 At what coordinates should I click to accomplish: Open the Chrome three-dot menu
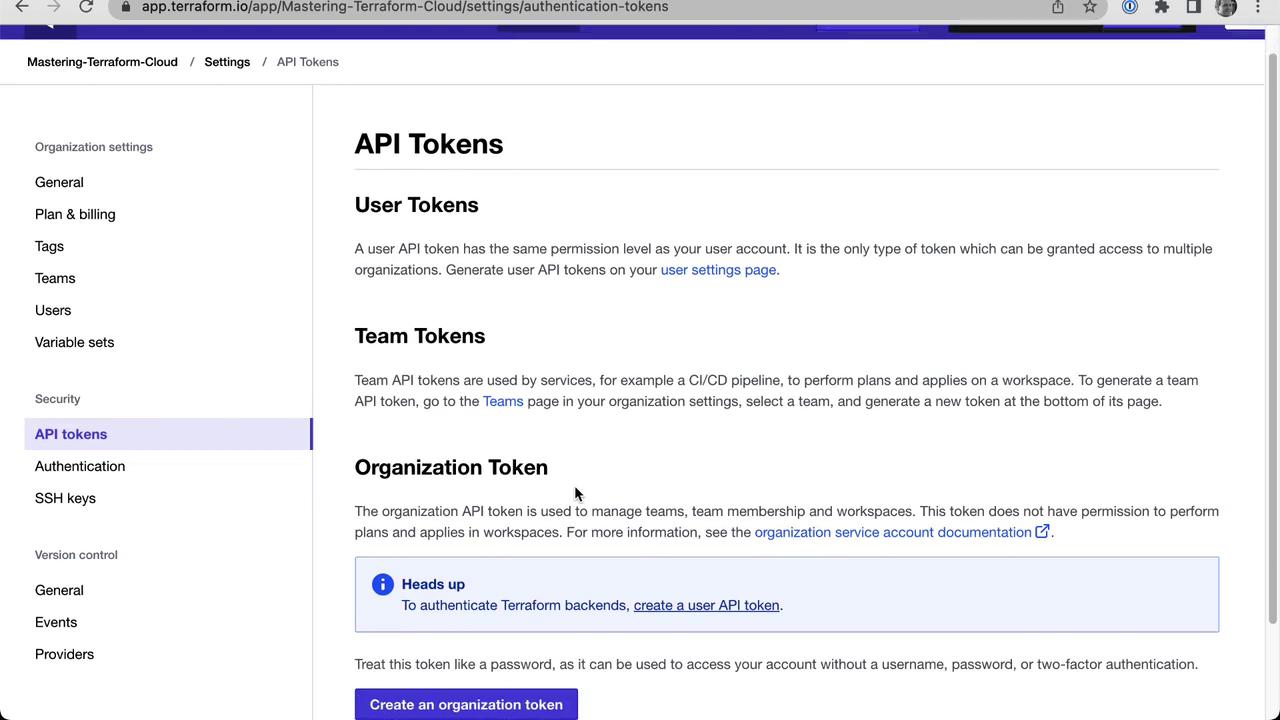point(1258,6)
